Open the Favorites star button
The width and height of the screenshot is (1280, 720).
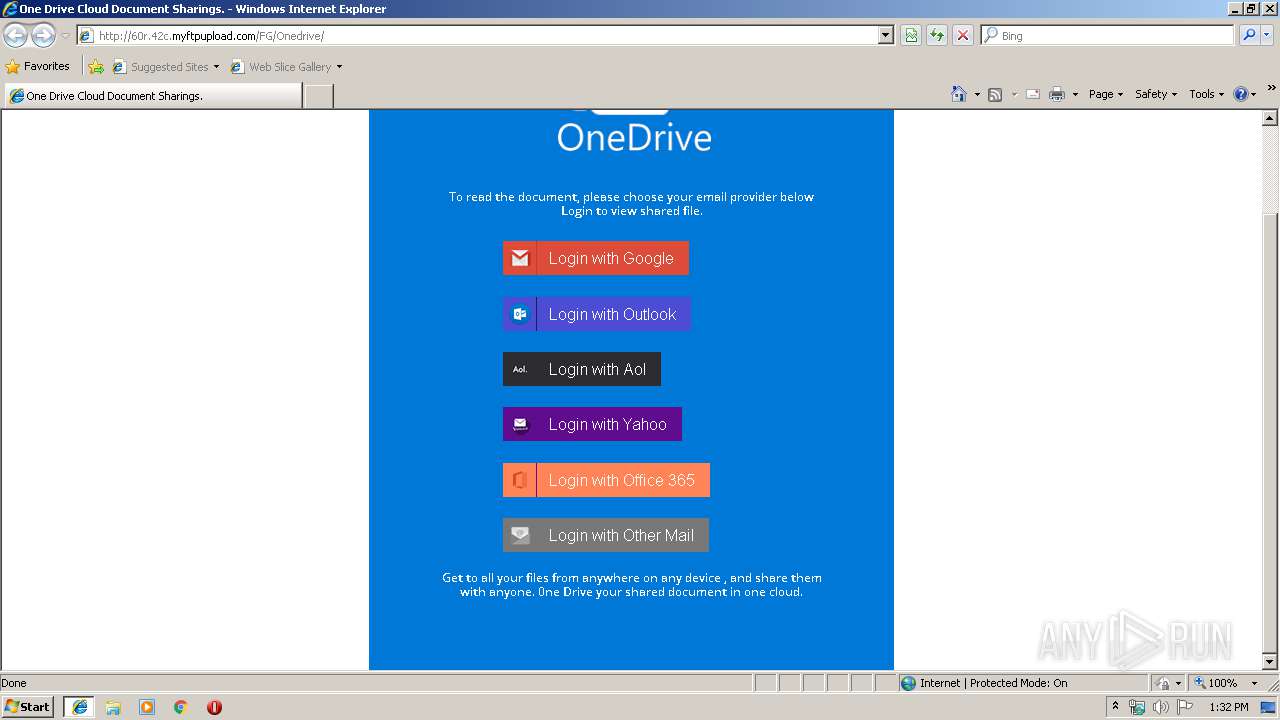click(37, 66)
